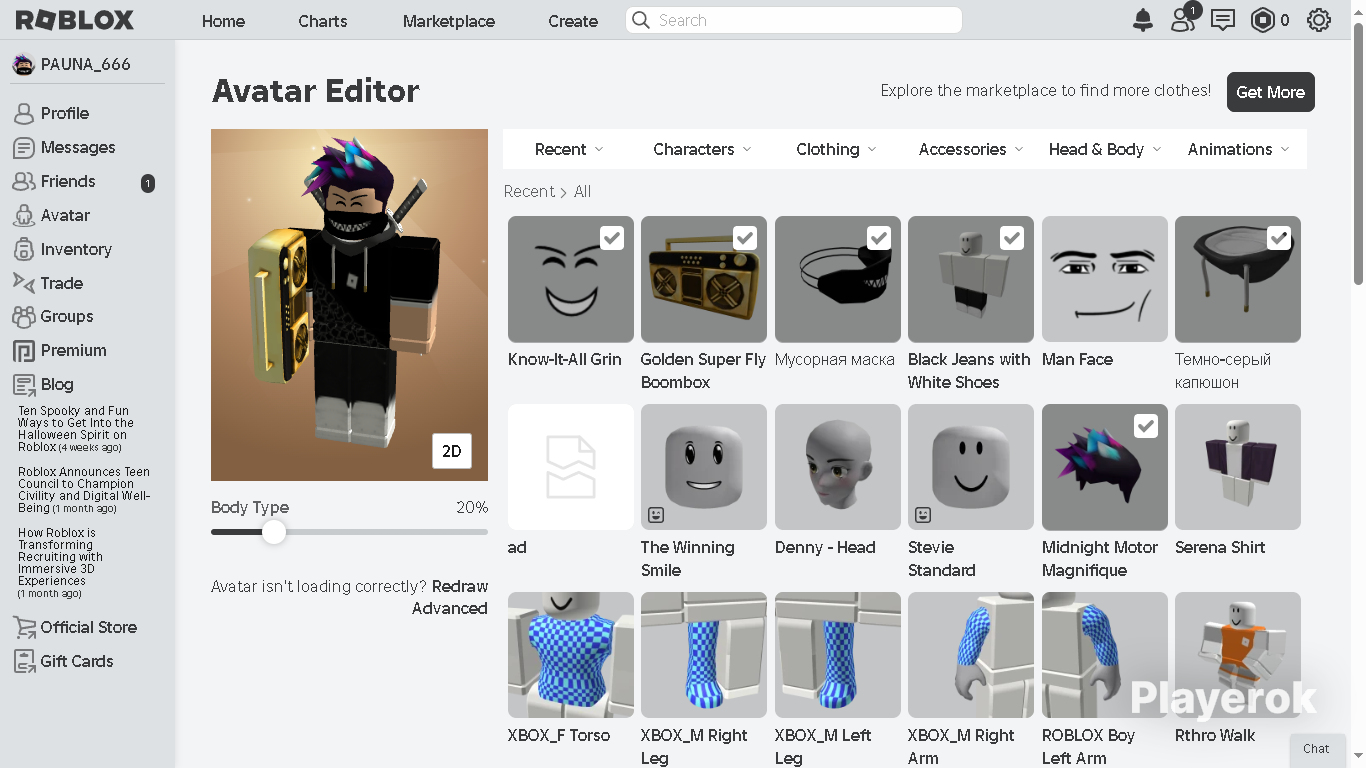Open Ten Spooky and Fun Ways blog post
The width and height of the screenshot is (1366, 768).
[76, 429]
